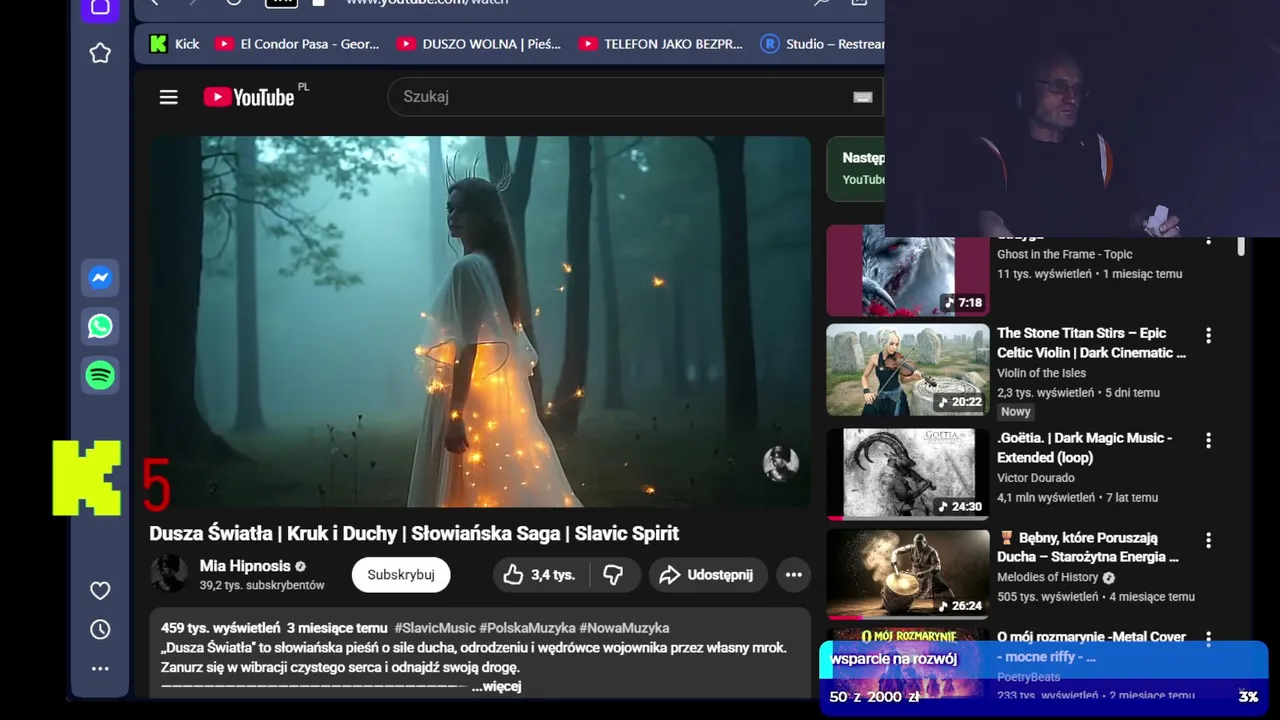
Task: Click the channel watermark in the player
Action: point(781,464)
